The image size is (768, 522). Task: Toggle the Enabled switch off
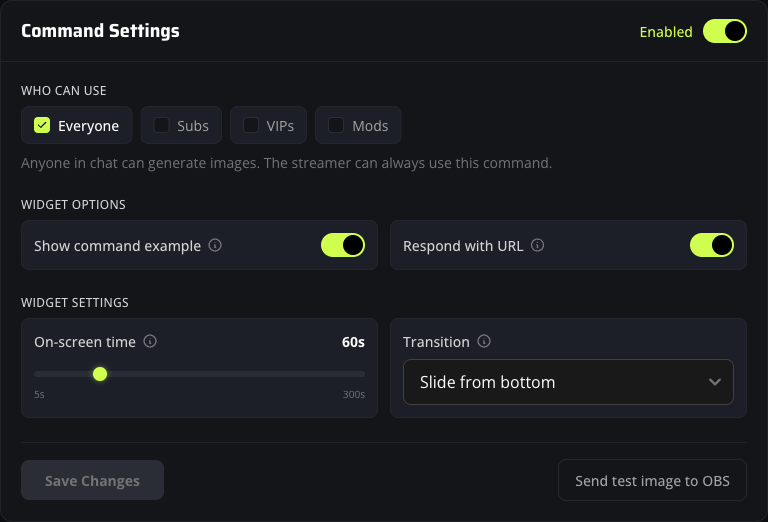tap(724, 31)
